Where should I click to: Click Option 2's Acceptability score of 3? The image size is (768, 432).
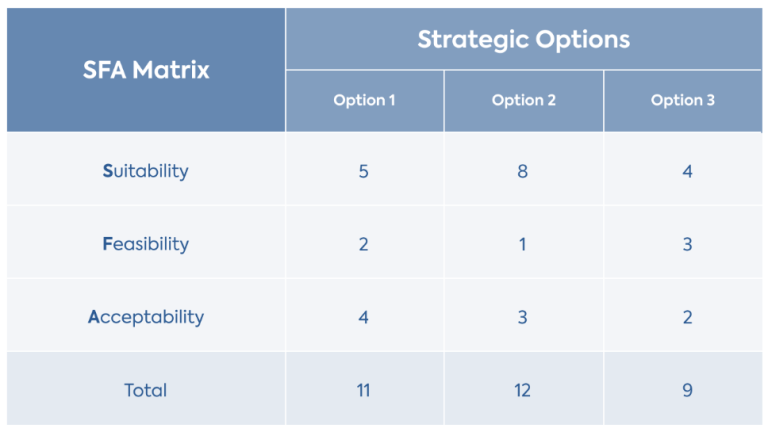tap(523, 317)
